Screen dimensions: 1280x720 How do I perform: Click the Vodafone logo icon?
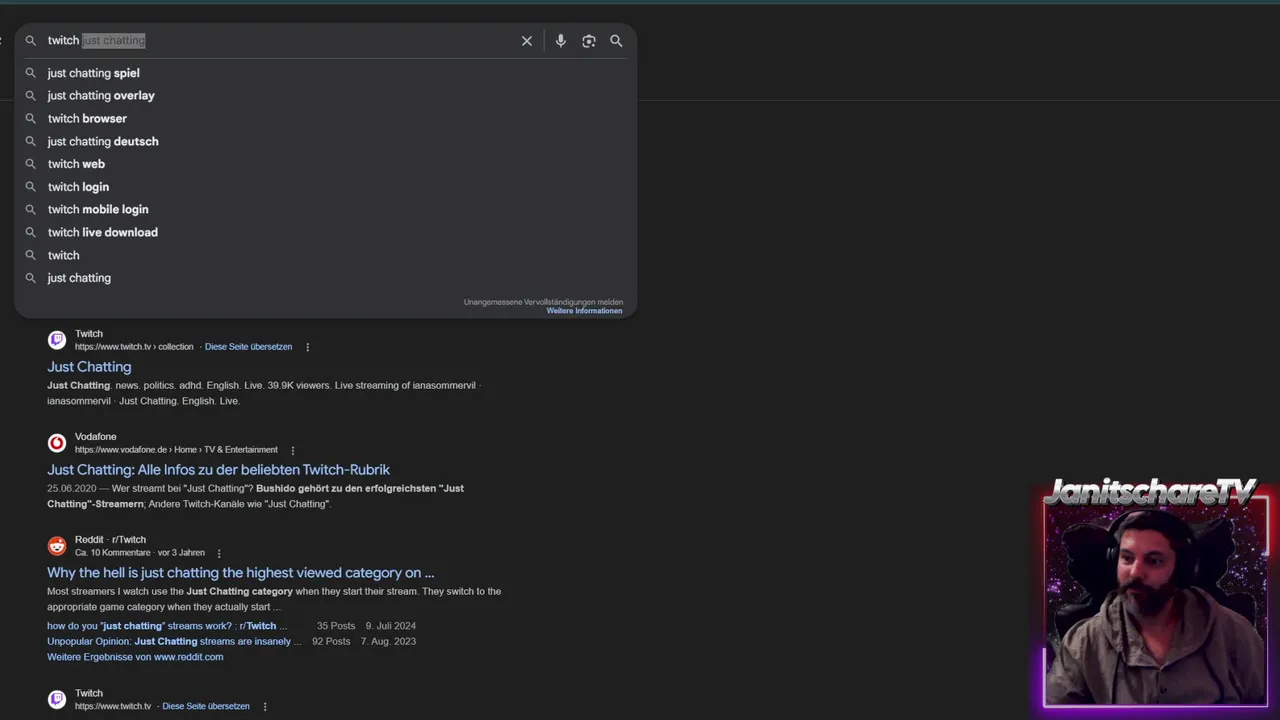(57, 443)
